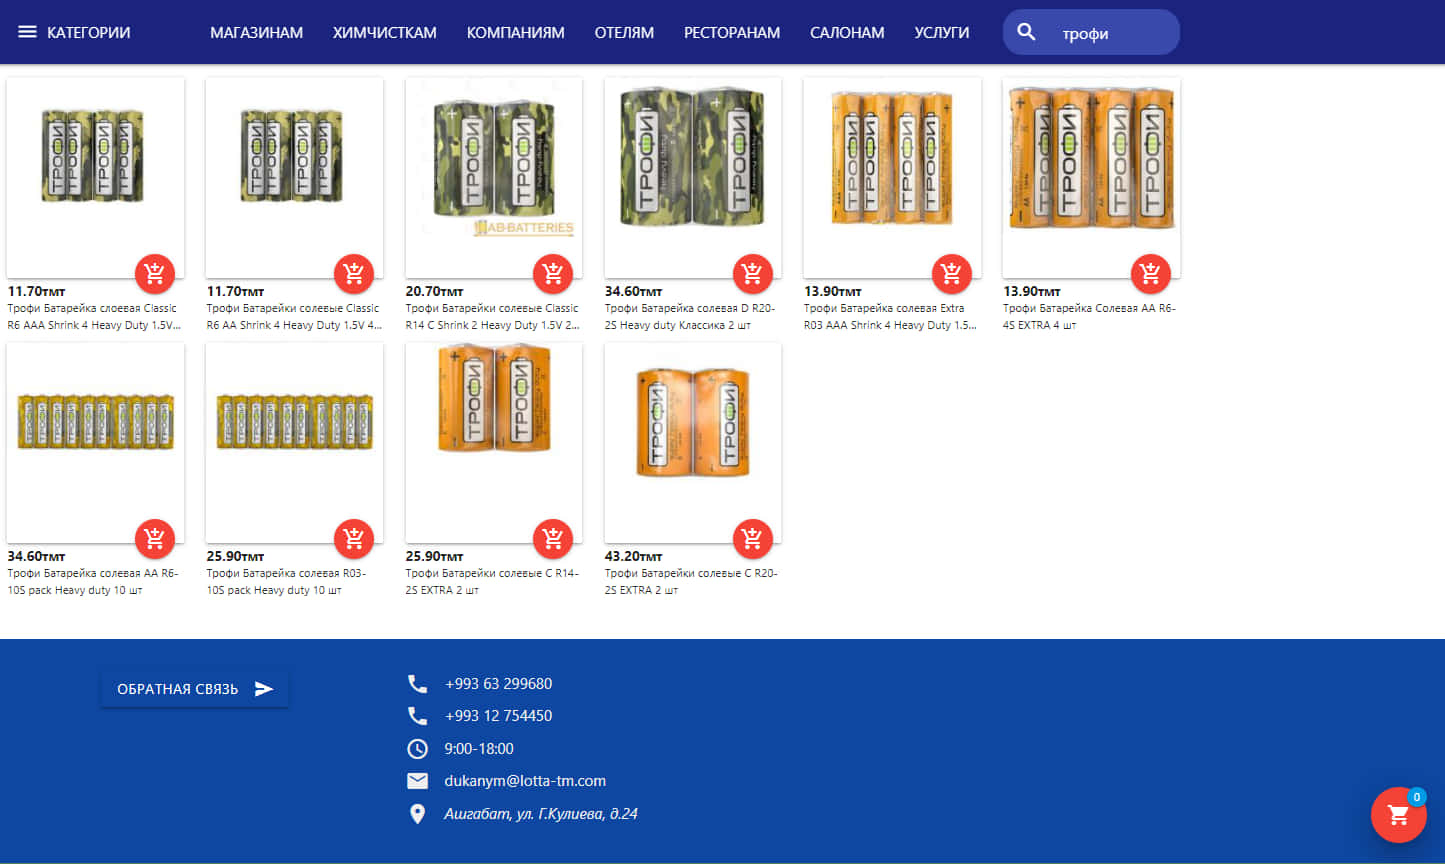Open product title Трофи Батарейка слоевая Classic R6 AAA

94,316
